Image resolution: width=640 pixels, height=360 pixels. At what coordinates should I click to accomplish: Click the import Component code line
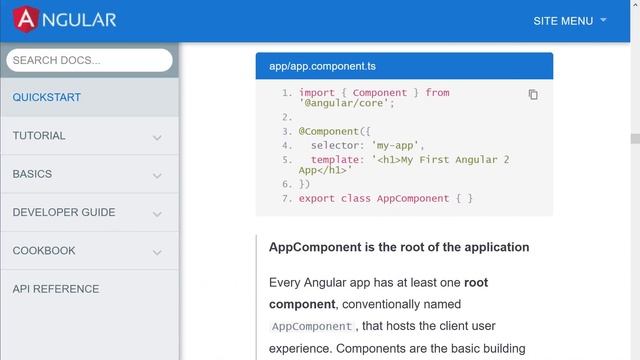374,98
